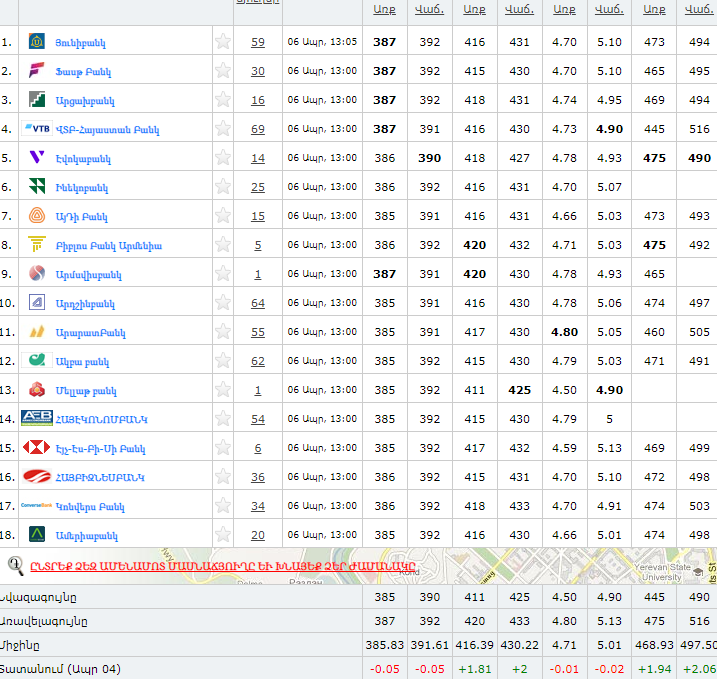This screenshot has height=679, width=717.
Task: Open branches count link 64
Action: (258, 303)
